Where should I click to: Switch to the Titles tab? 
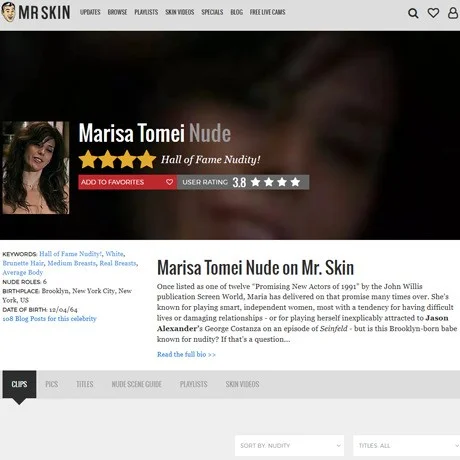pyautogui.click(x=85, y=384)
